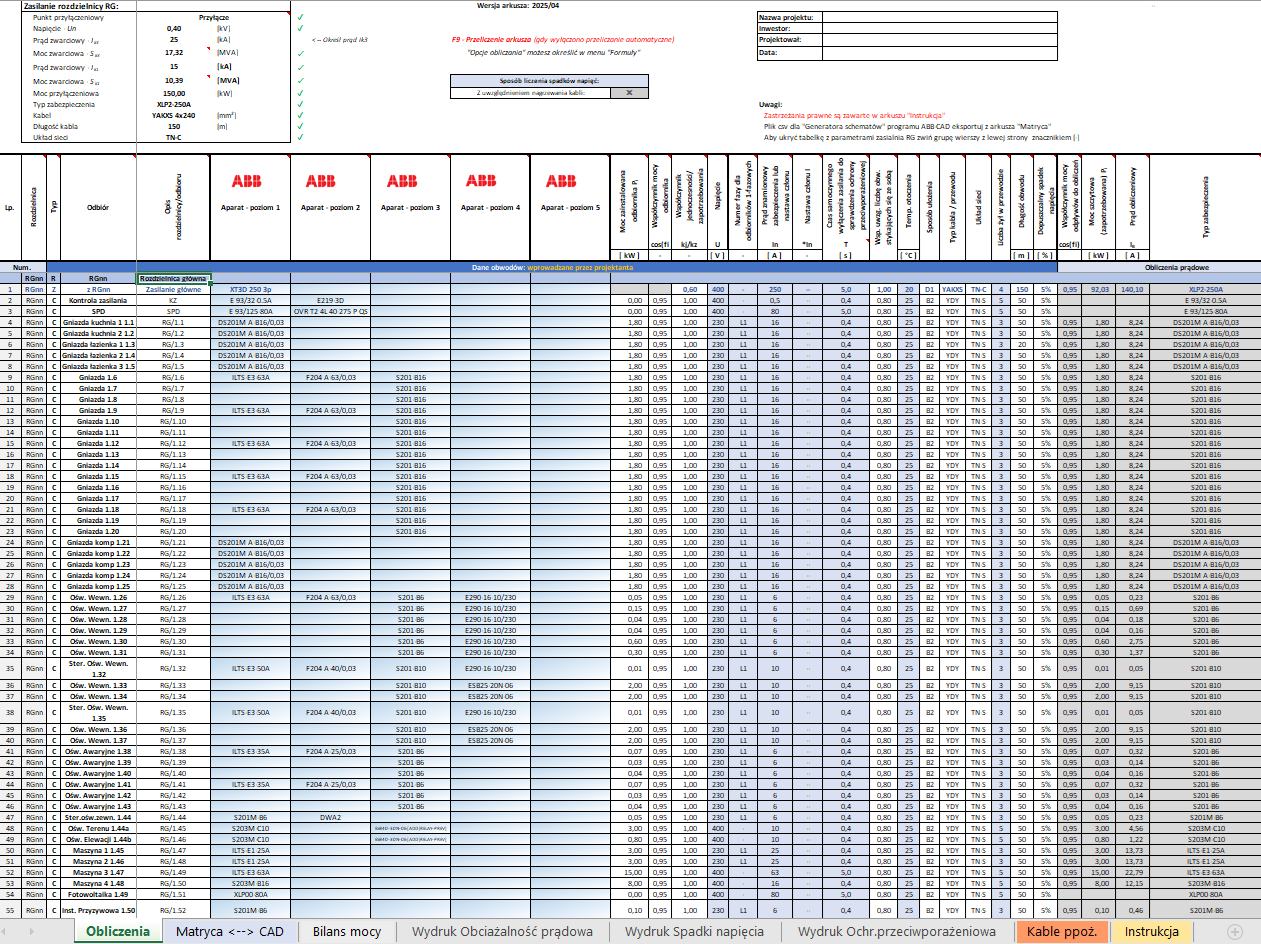Select the DWA2 device cell
Screen dimensions: 1261x944
coord(331,817)
